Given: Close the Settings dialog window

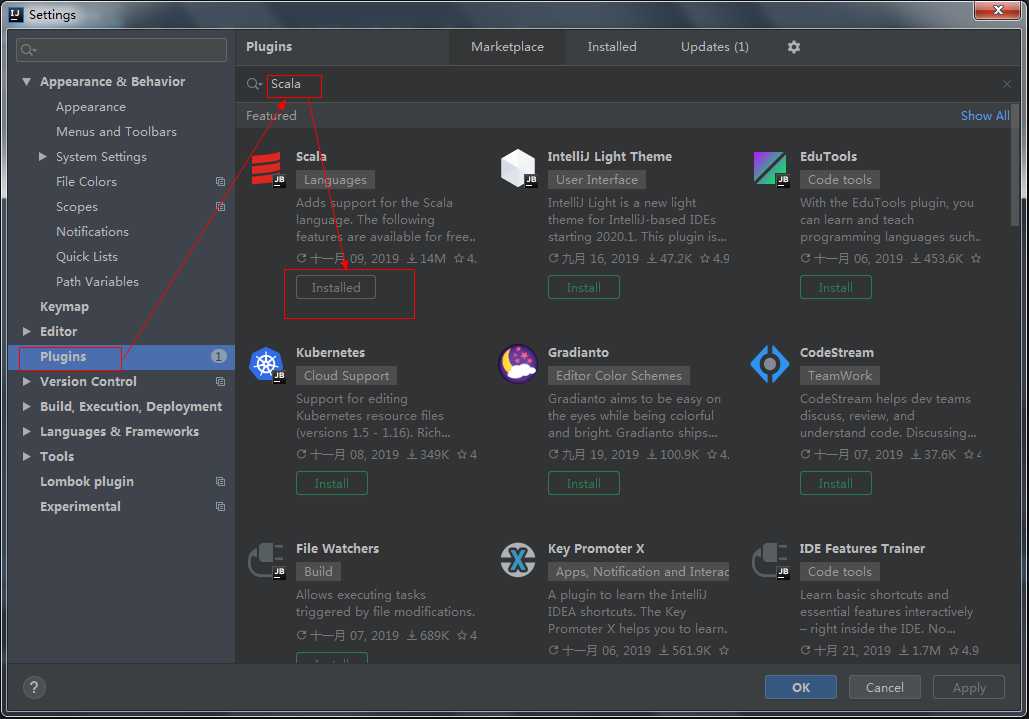Looking at the screenshot, I should pyautogui.click(x=997, y=10).
